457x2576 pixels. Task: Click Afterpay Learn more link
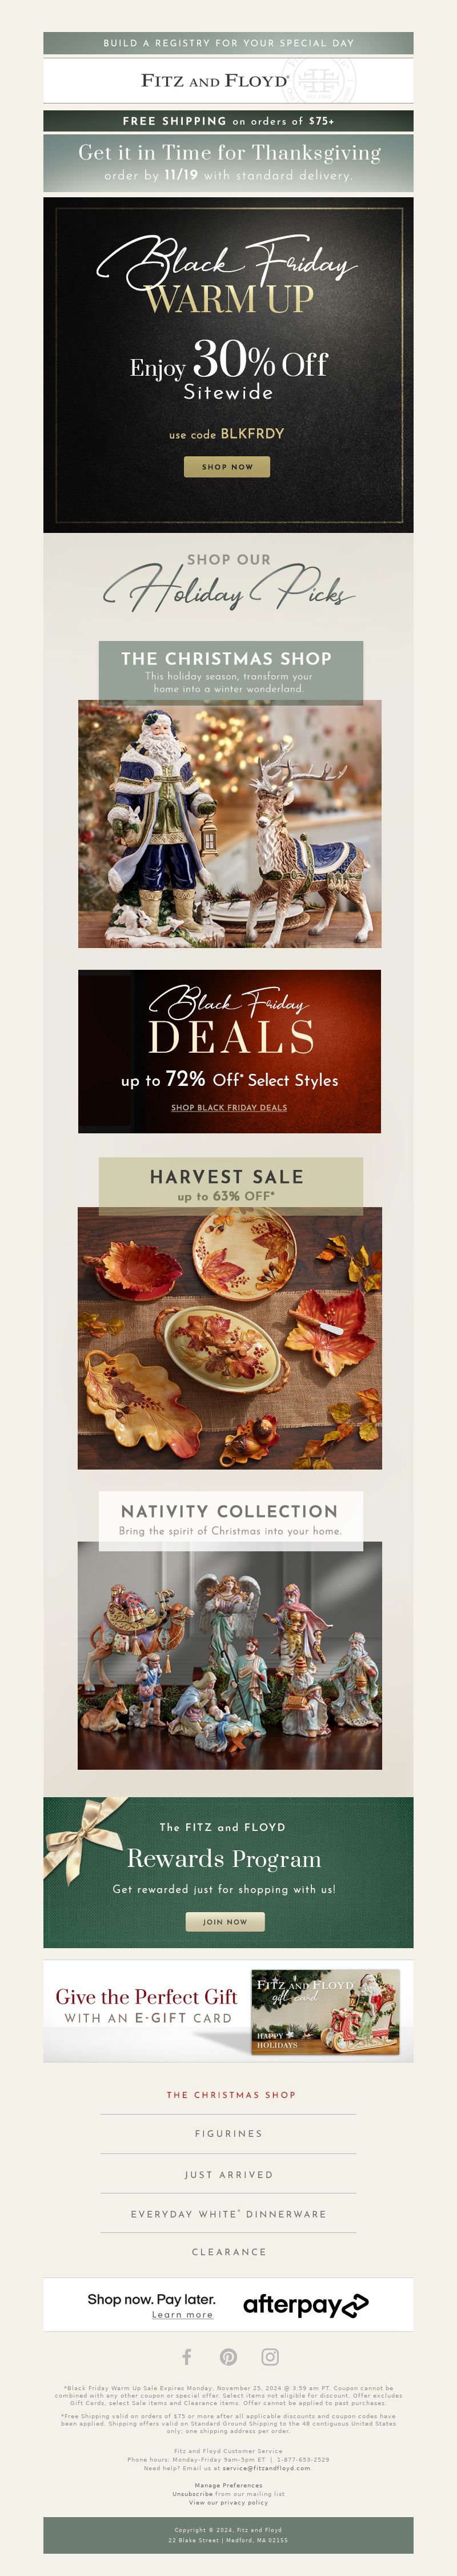point(182,2314)
